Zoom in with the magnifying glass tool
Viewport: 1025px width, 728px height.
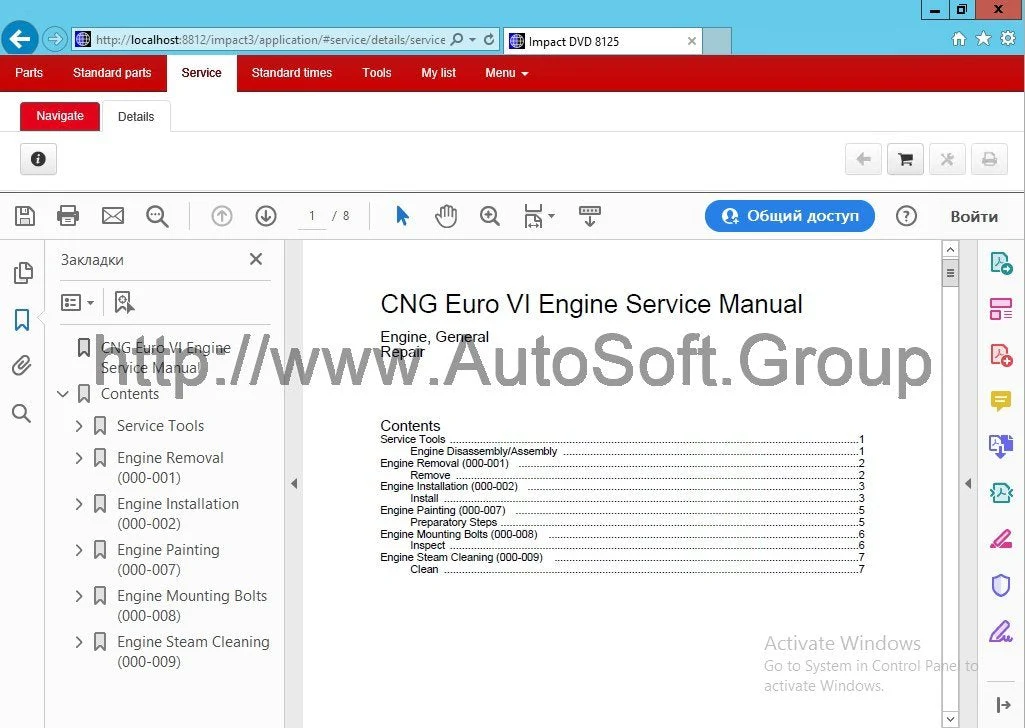click(x=490, y=216)
